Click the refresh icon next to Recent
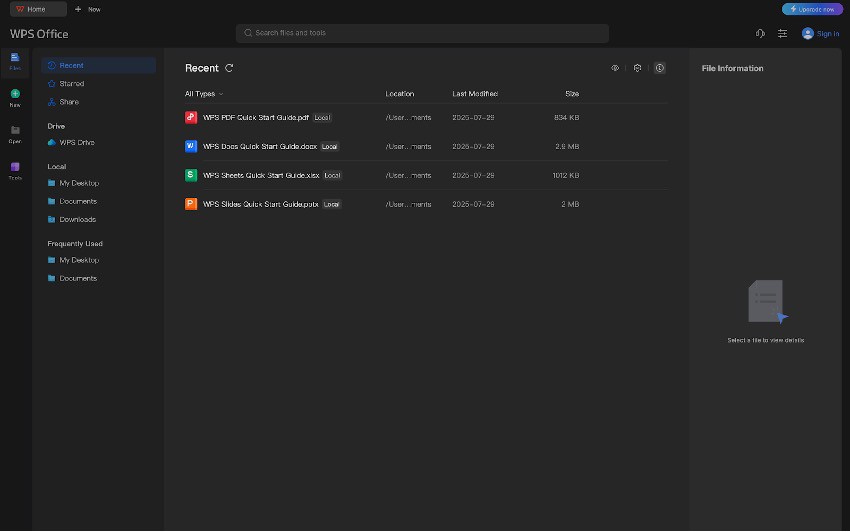The image size is (850, 532). [229, 68]
